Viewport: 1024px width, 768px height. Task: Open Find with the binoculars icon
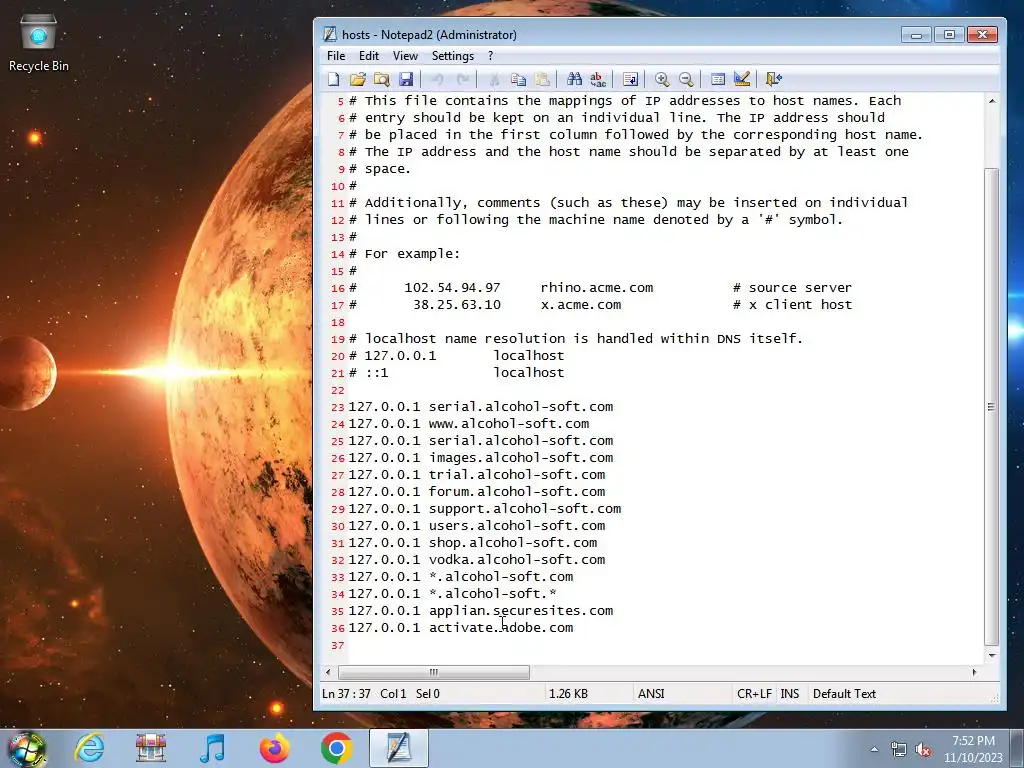tap(574, 80)
